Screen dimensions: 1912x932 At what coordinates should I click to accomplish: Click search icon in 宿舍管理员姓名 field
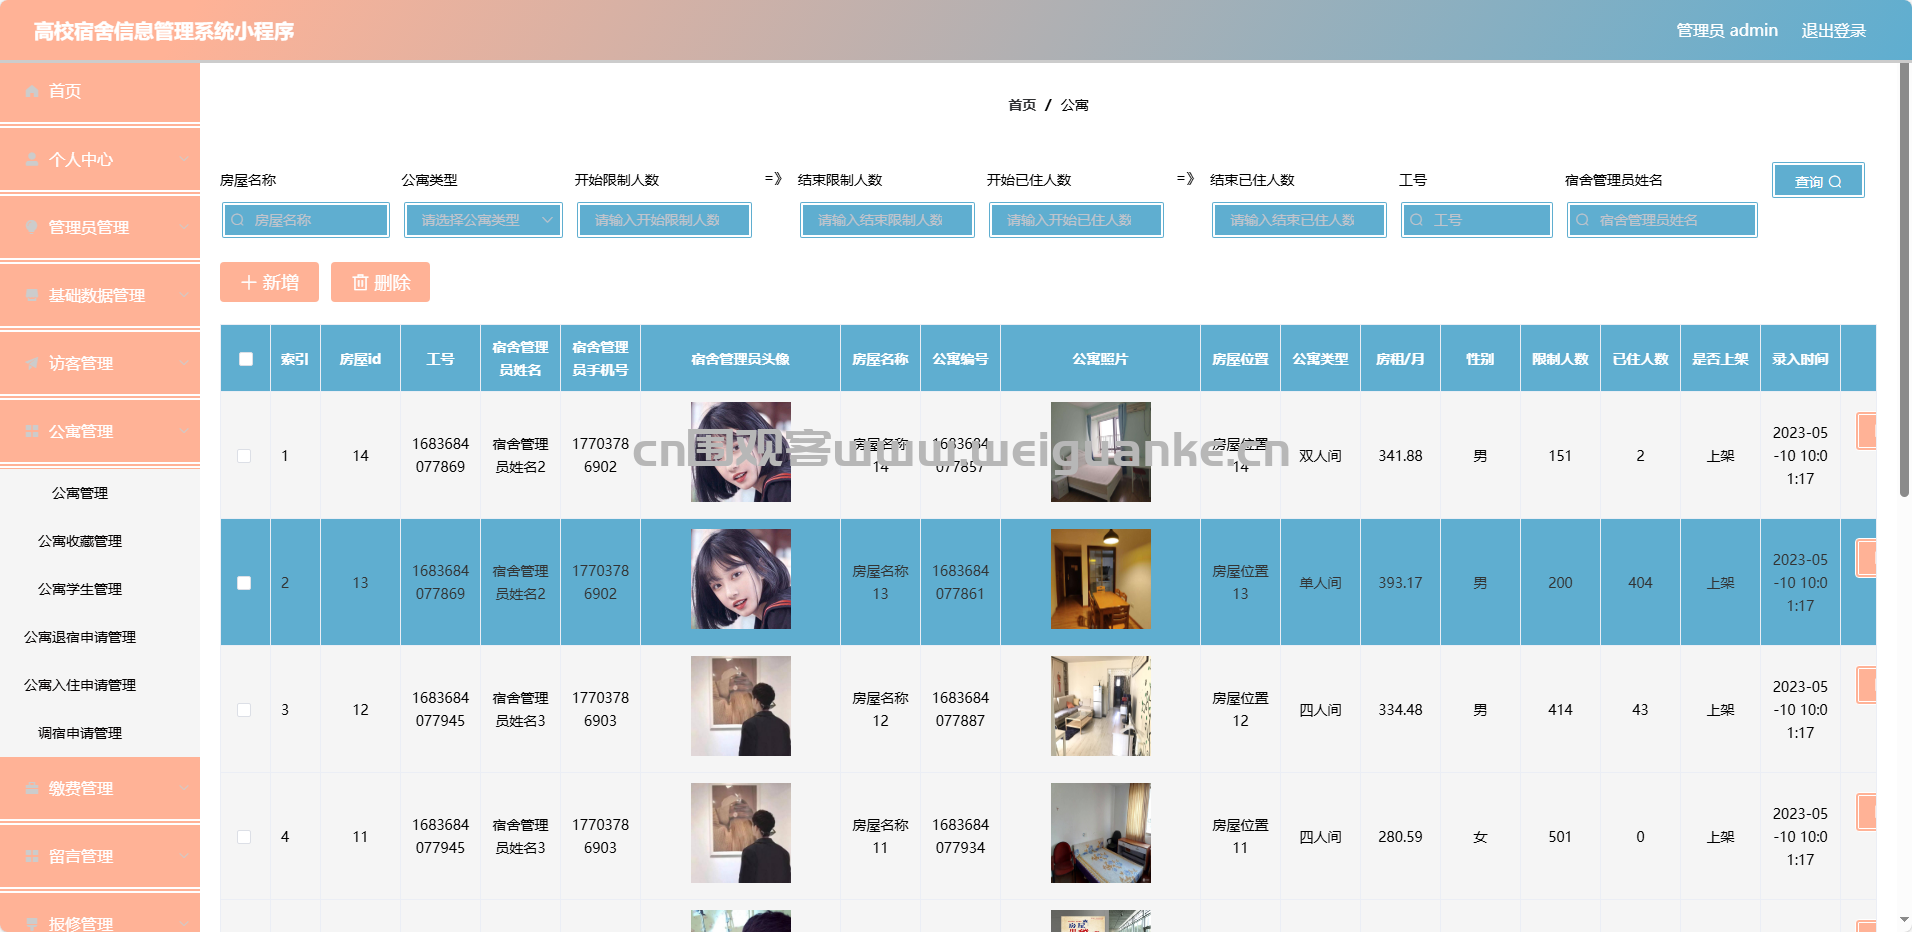[1583, 220]
